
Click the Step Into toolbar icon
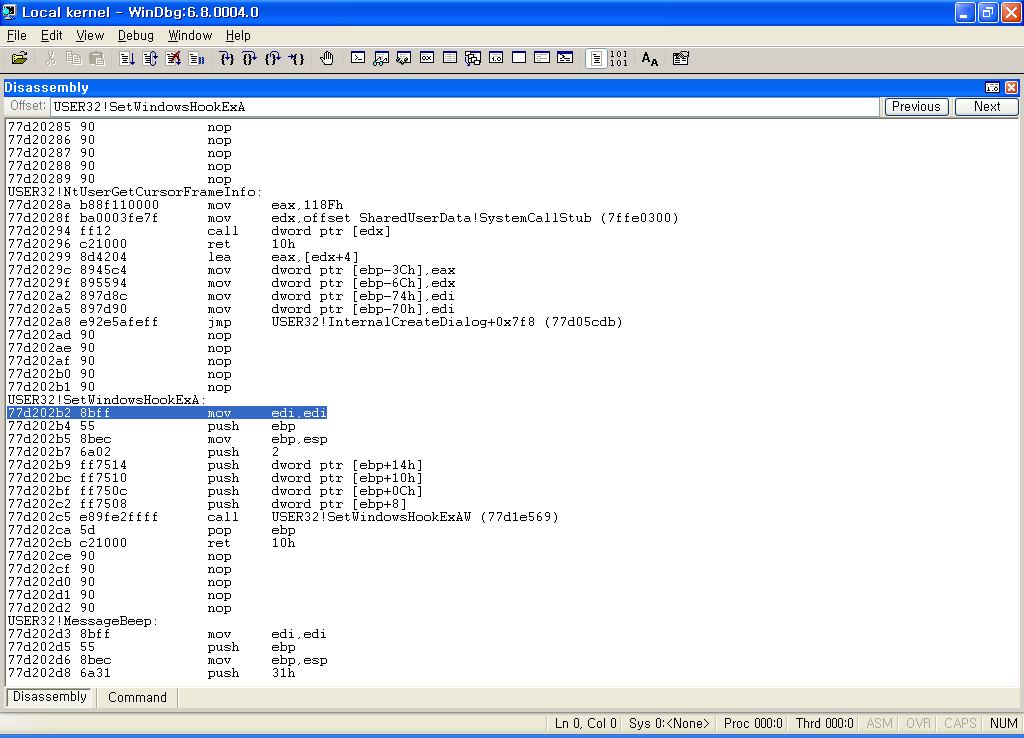(x=227, y=59)
